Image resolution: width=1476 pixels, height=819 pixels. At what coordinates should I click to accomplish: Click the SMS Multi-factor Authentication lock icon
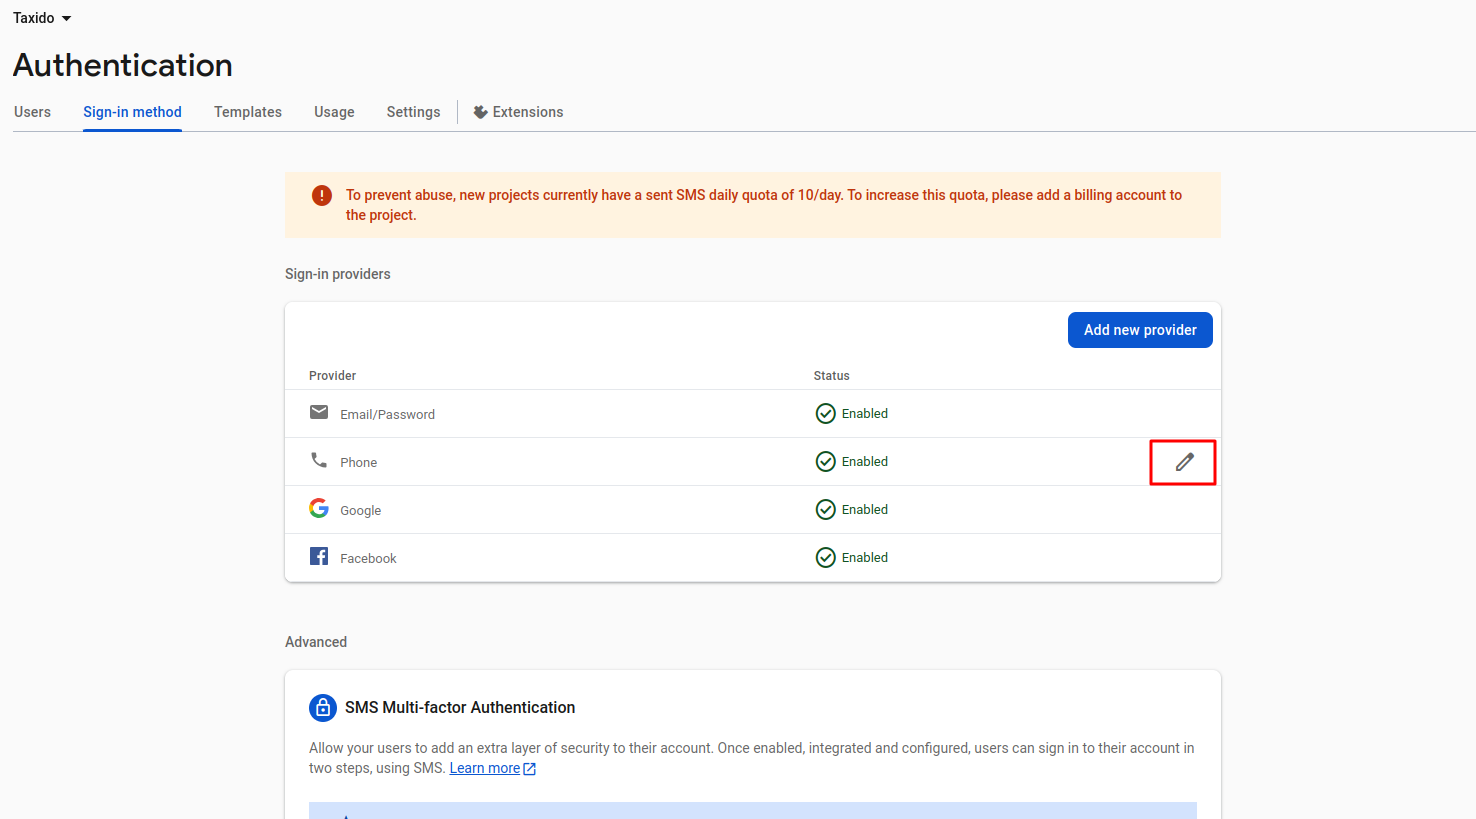(x=322, y=707)
